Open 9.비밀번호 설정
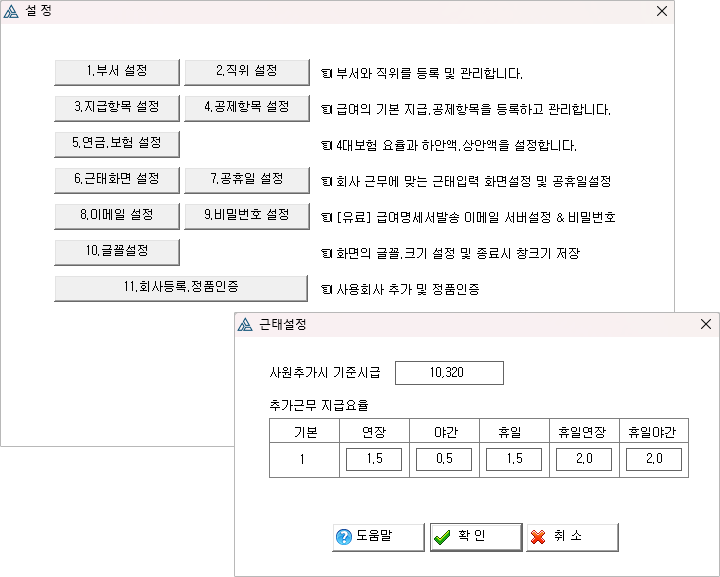 pos(247,216)
